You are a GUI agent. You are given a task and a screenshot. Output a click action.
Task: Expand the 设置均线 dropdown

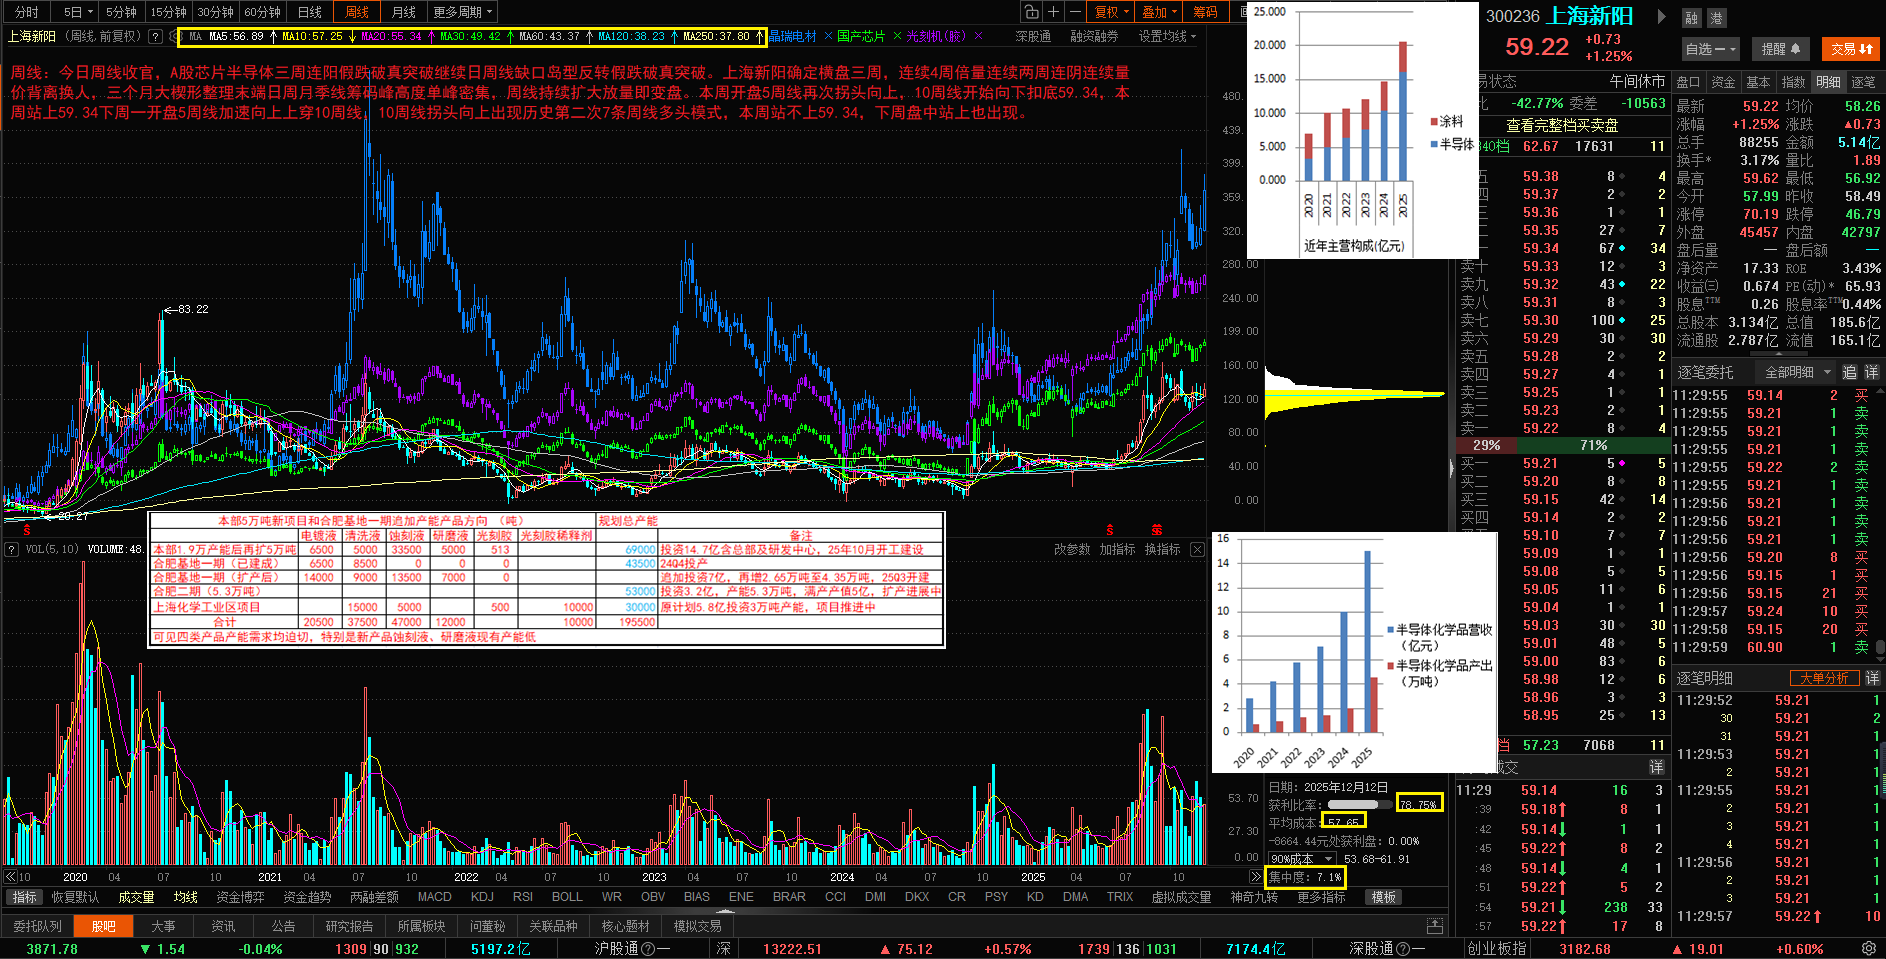1167,36
